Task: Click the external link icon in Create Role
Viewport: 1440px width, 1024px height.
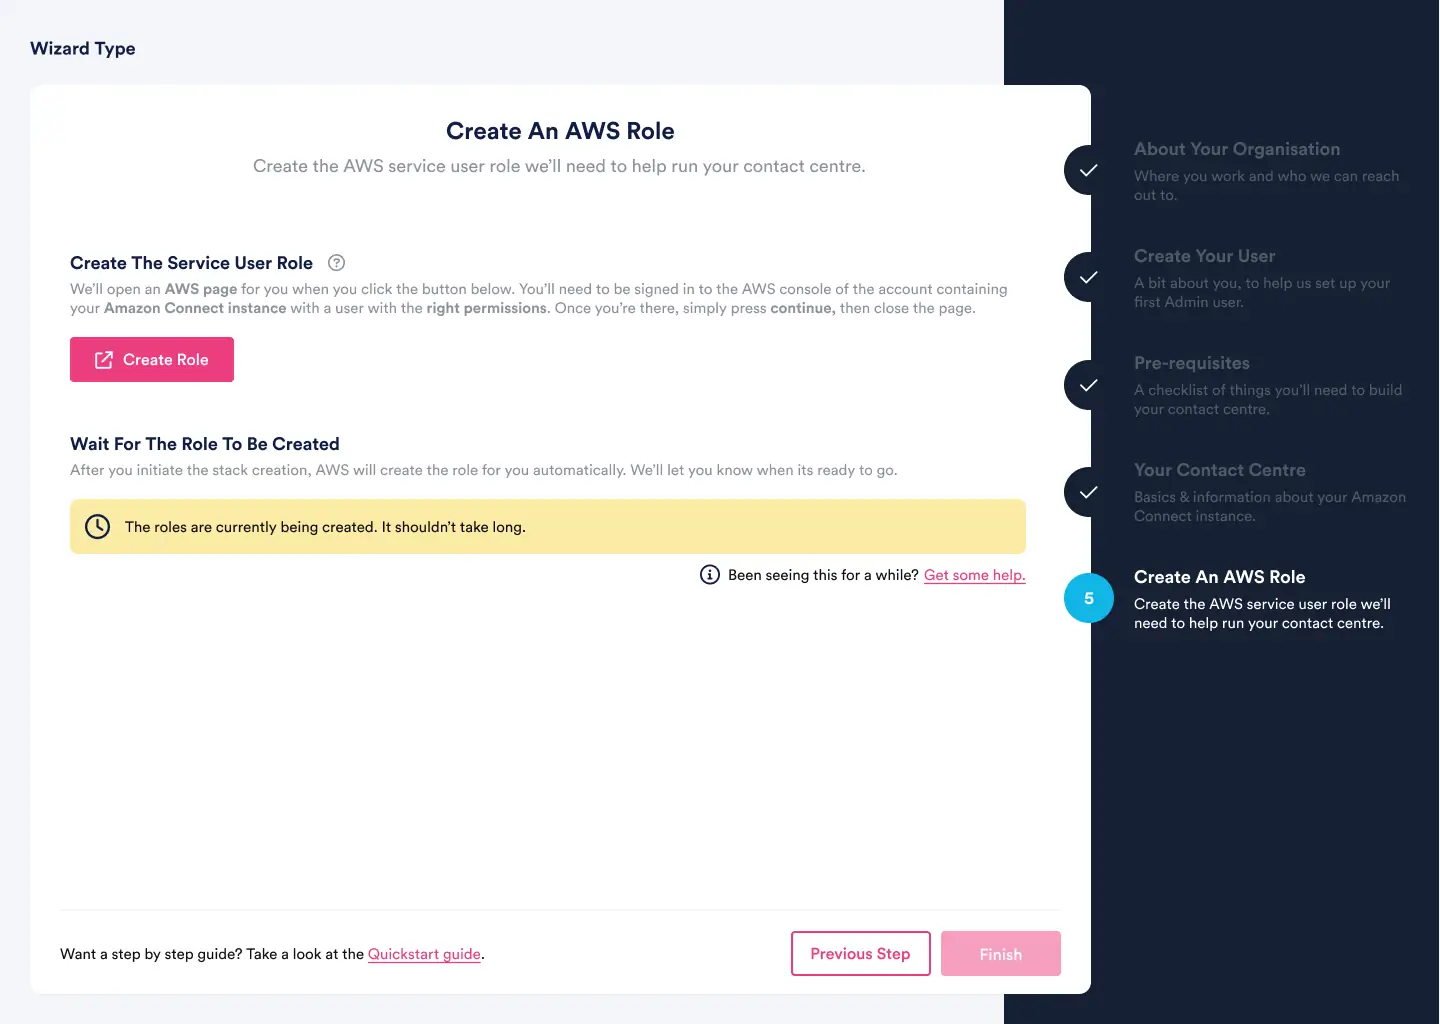Action: click(104, 360)
